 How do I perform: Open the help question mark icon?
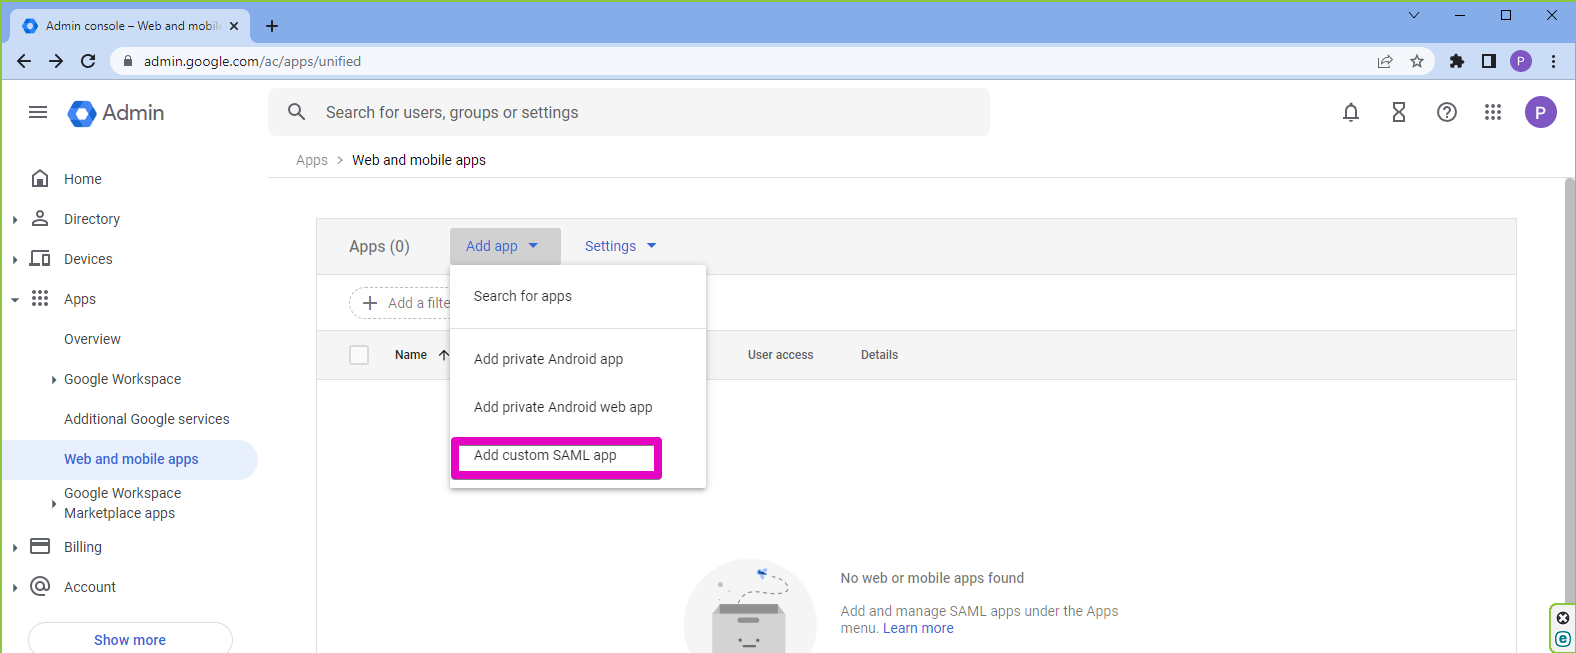point(1447,112)
